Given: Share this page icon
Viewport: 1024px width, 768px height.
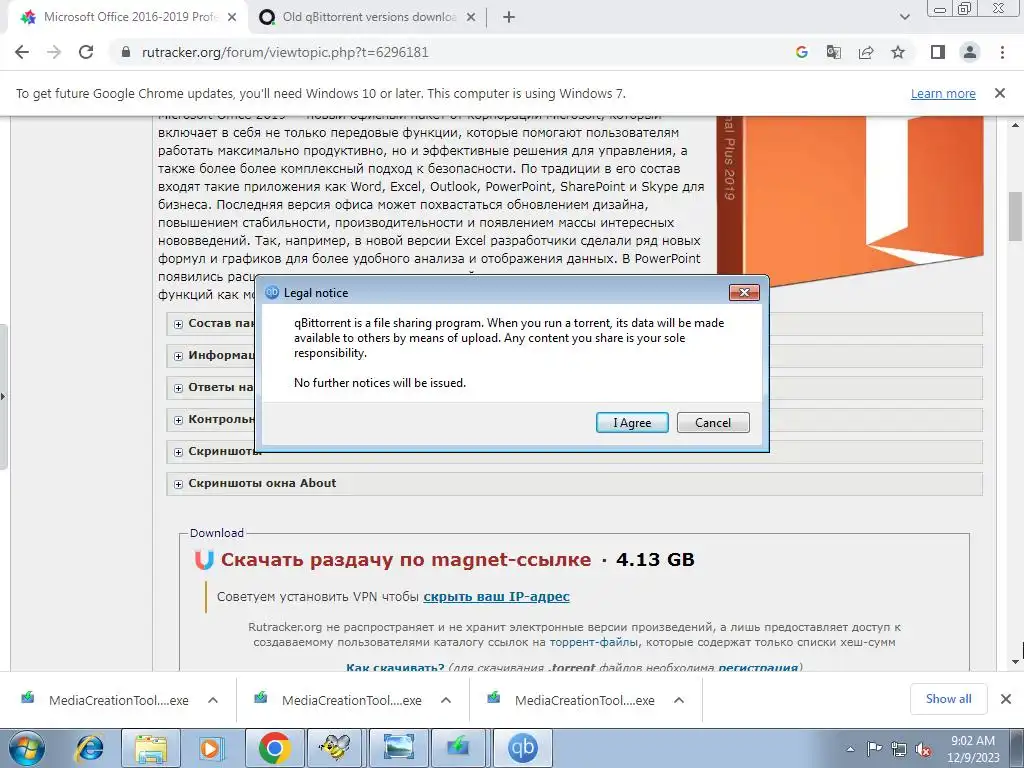Looking at the screenshot, I should [x=866, y=52].
